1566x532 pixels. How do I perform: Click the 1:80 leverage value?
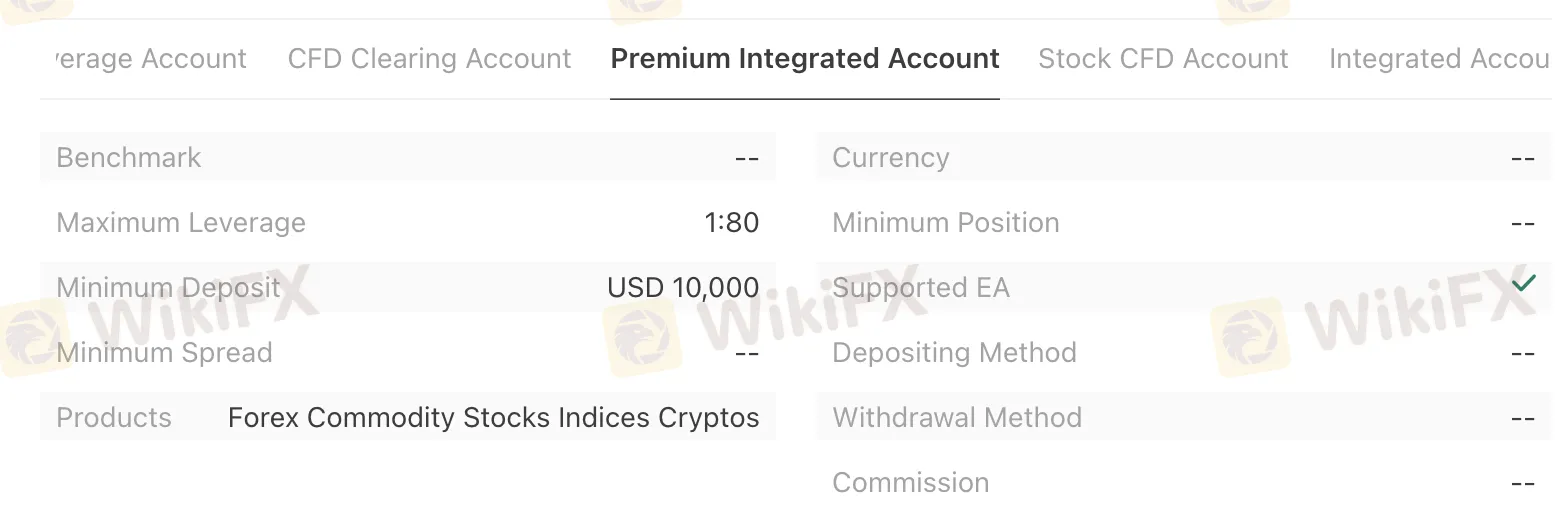[x=732, y=223]
